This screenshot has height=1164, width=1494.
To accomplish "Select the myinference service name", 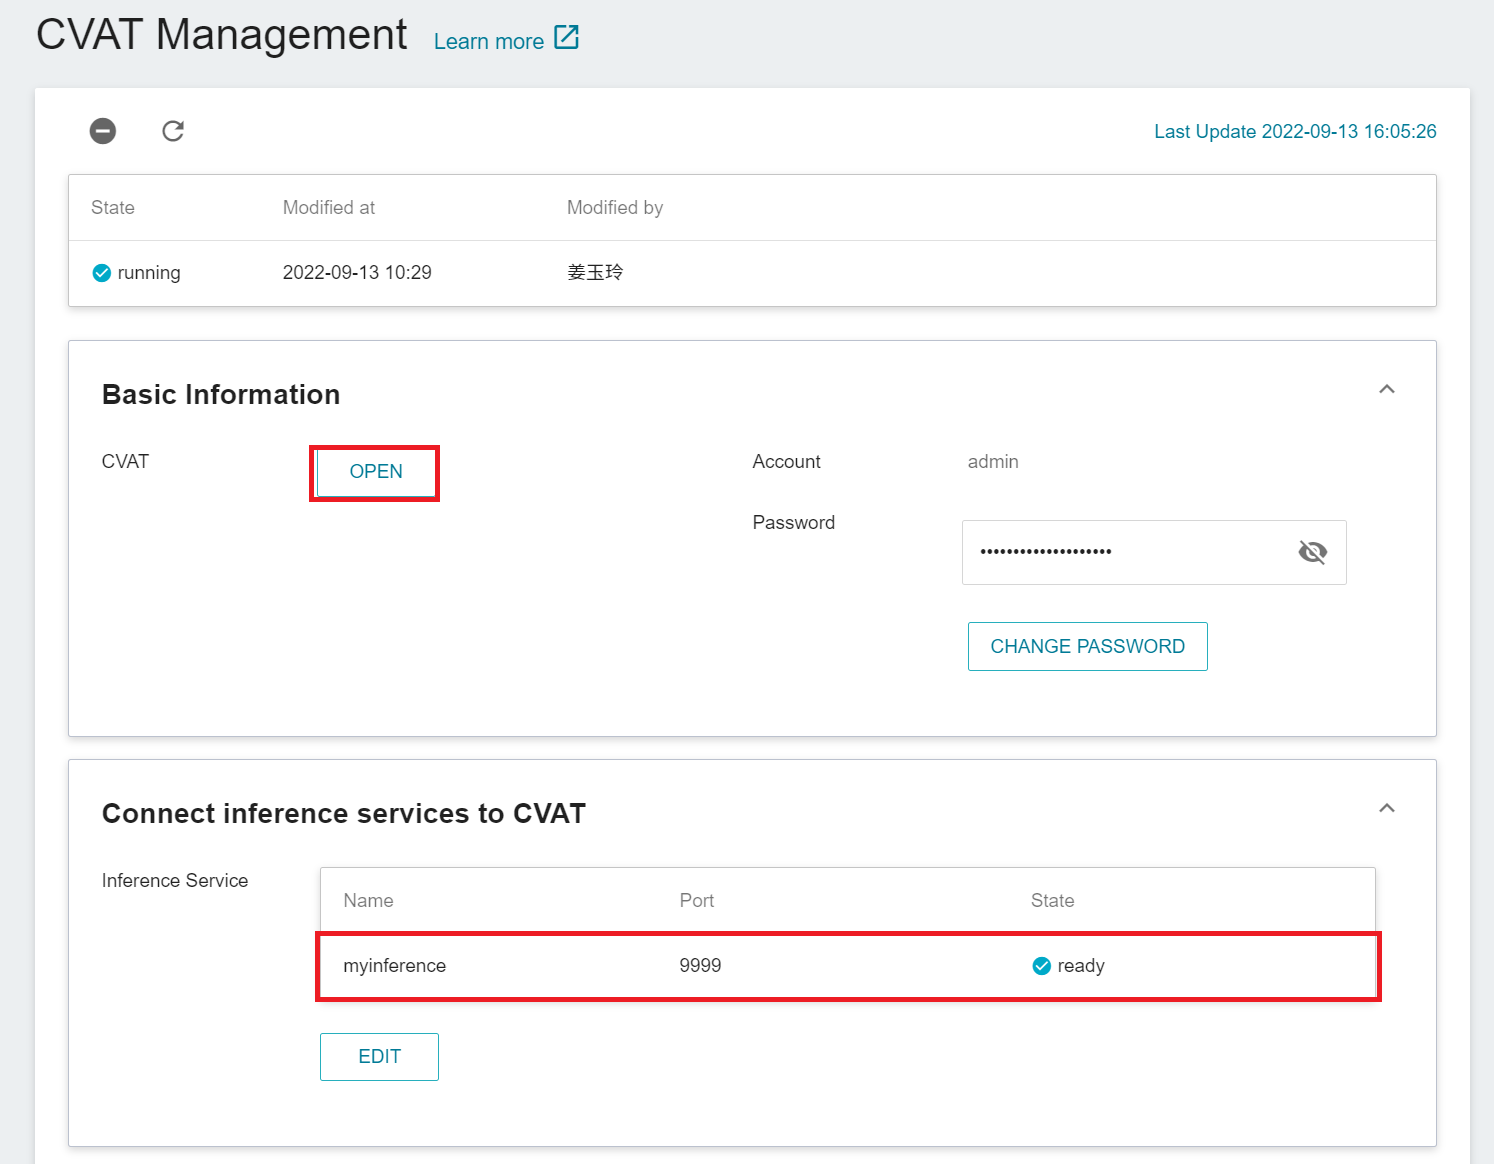I will [395, 966].
